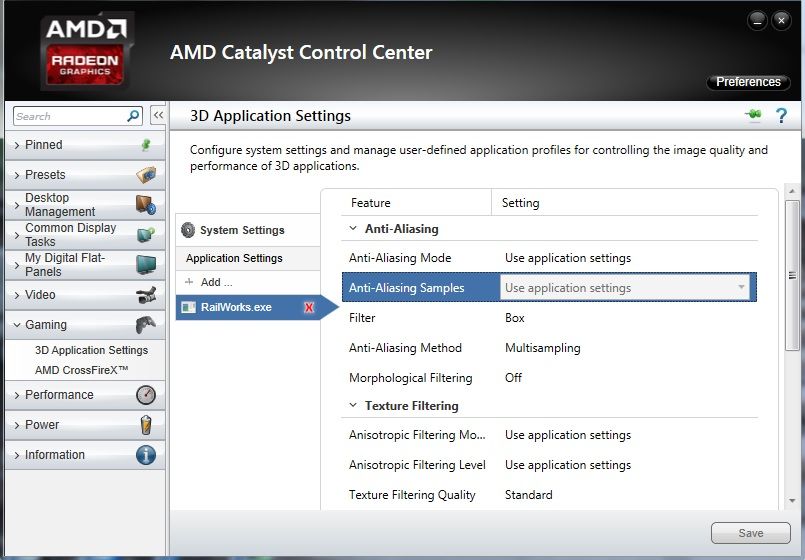805x560 pixels.
Task: Click the vertical scrollbar thumb
Action: (792, 276)
